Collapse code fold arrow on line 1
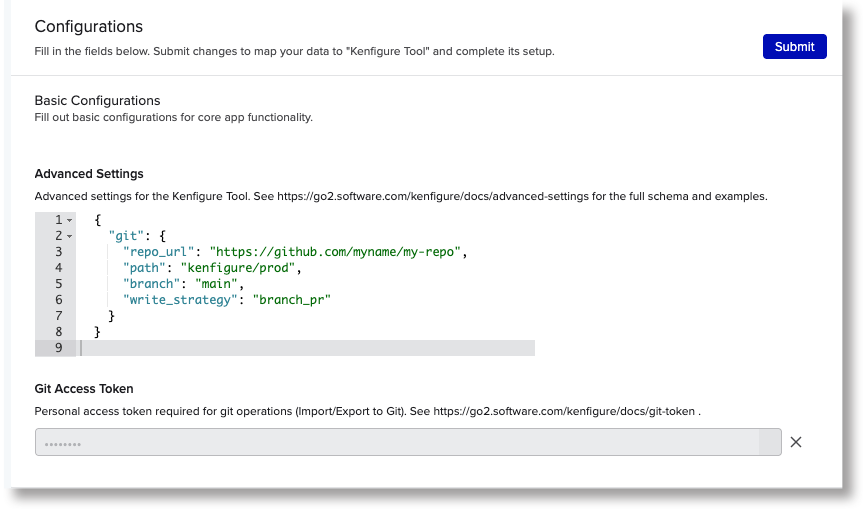863x509 pixels. tap(70, 220)
